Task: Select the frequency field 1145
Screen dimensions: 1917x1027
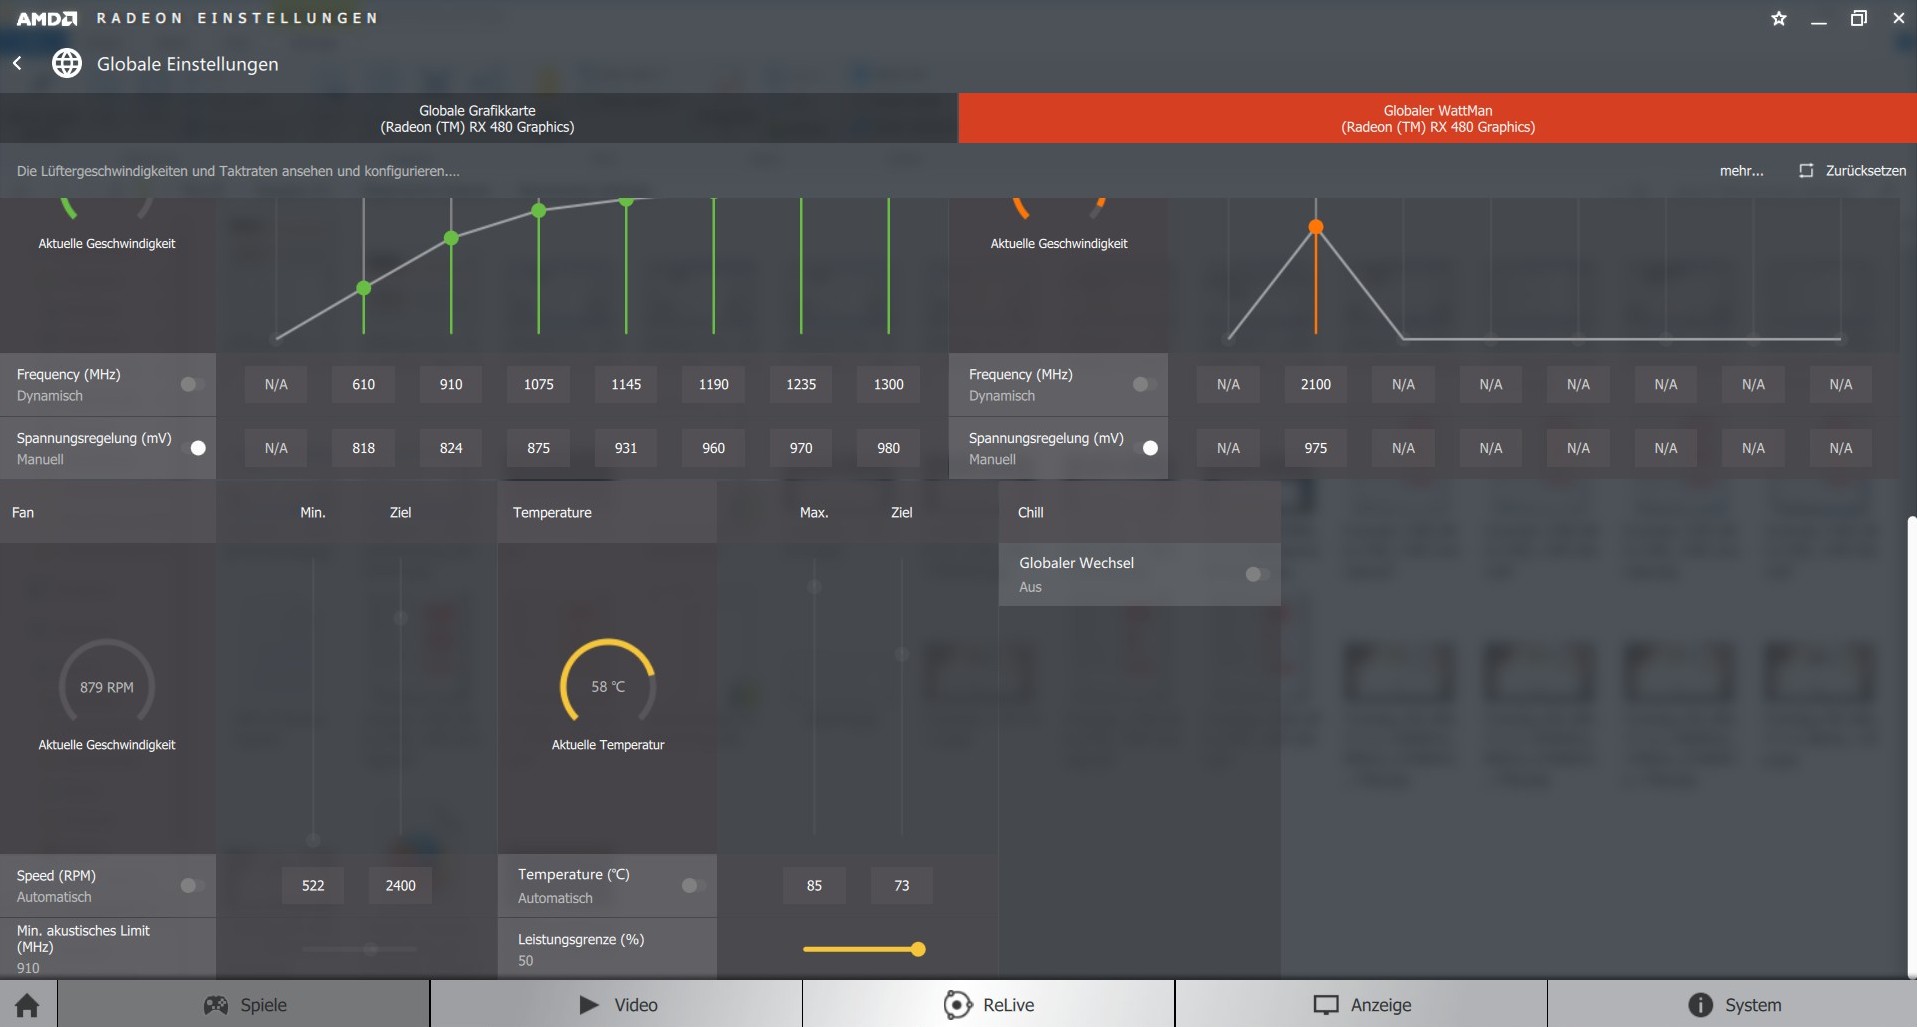Action: click(x=626, y=384)
